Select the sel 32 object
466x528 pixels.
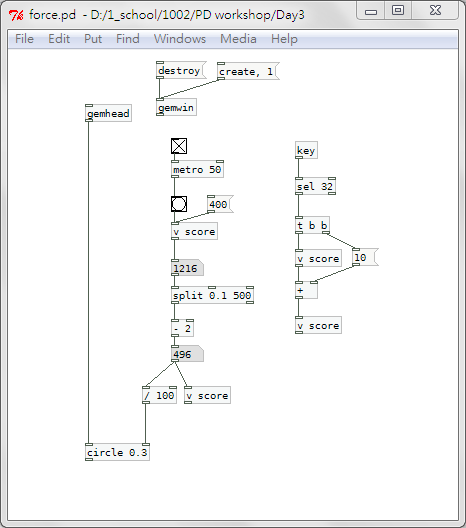(x=315, y=186)
